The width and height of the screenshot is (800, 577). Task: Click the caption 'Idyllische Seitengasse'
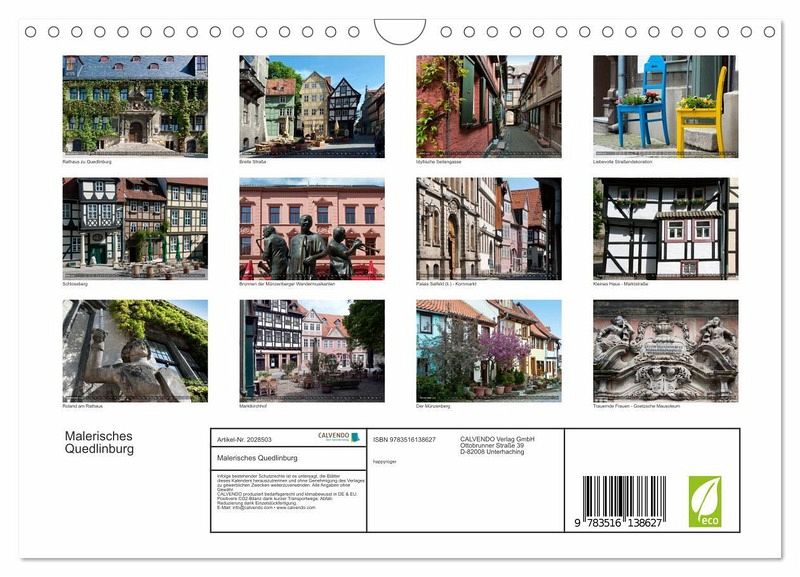(x=439, y=162)
